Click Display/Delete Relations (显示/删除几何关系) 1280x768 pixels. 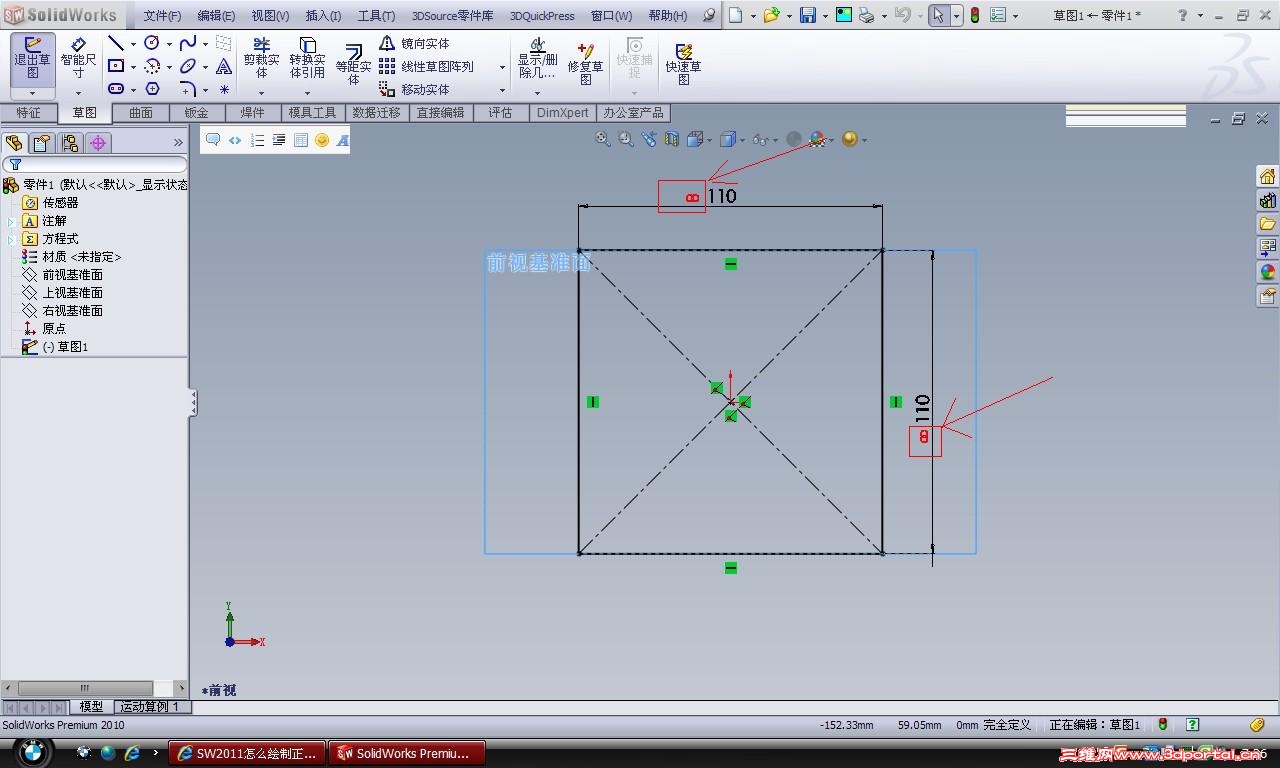tap(537, 59)
